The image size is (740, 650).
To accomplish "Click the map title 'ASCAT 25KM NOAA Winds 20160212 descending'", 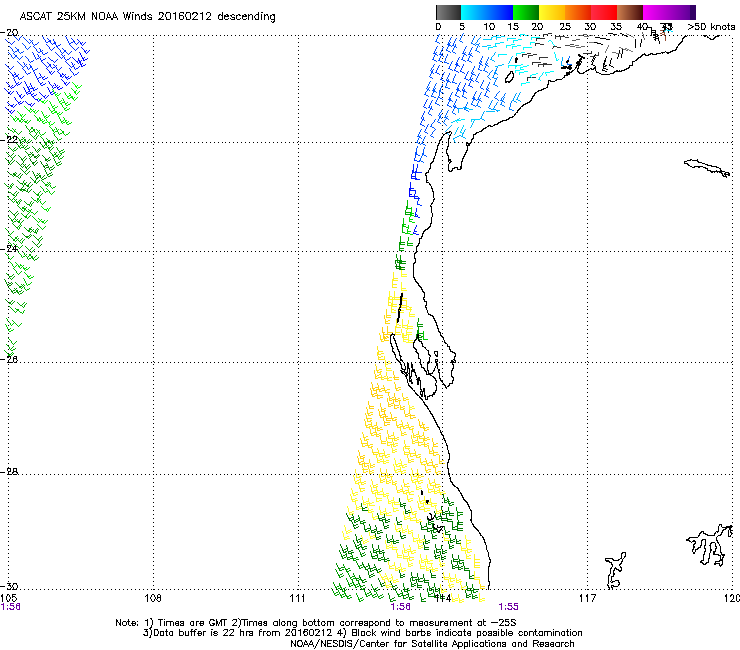I will click(x=147, y=16).
